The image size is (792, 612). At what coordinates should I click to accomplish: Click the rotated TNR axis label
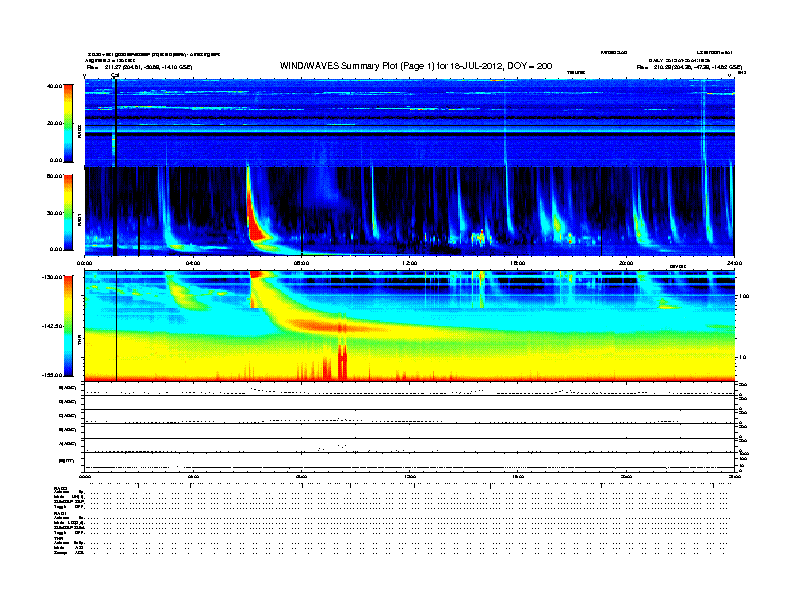pyautogui.click(x=80, y=341)
